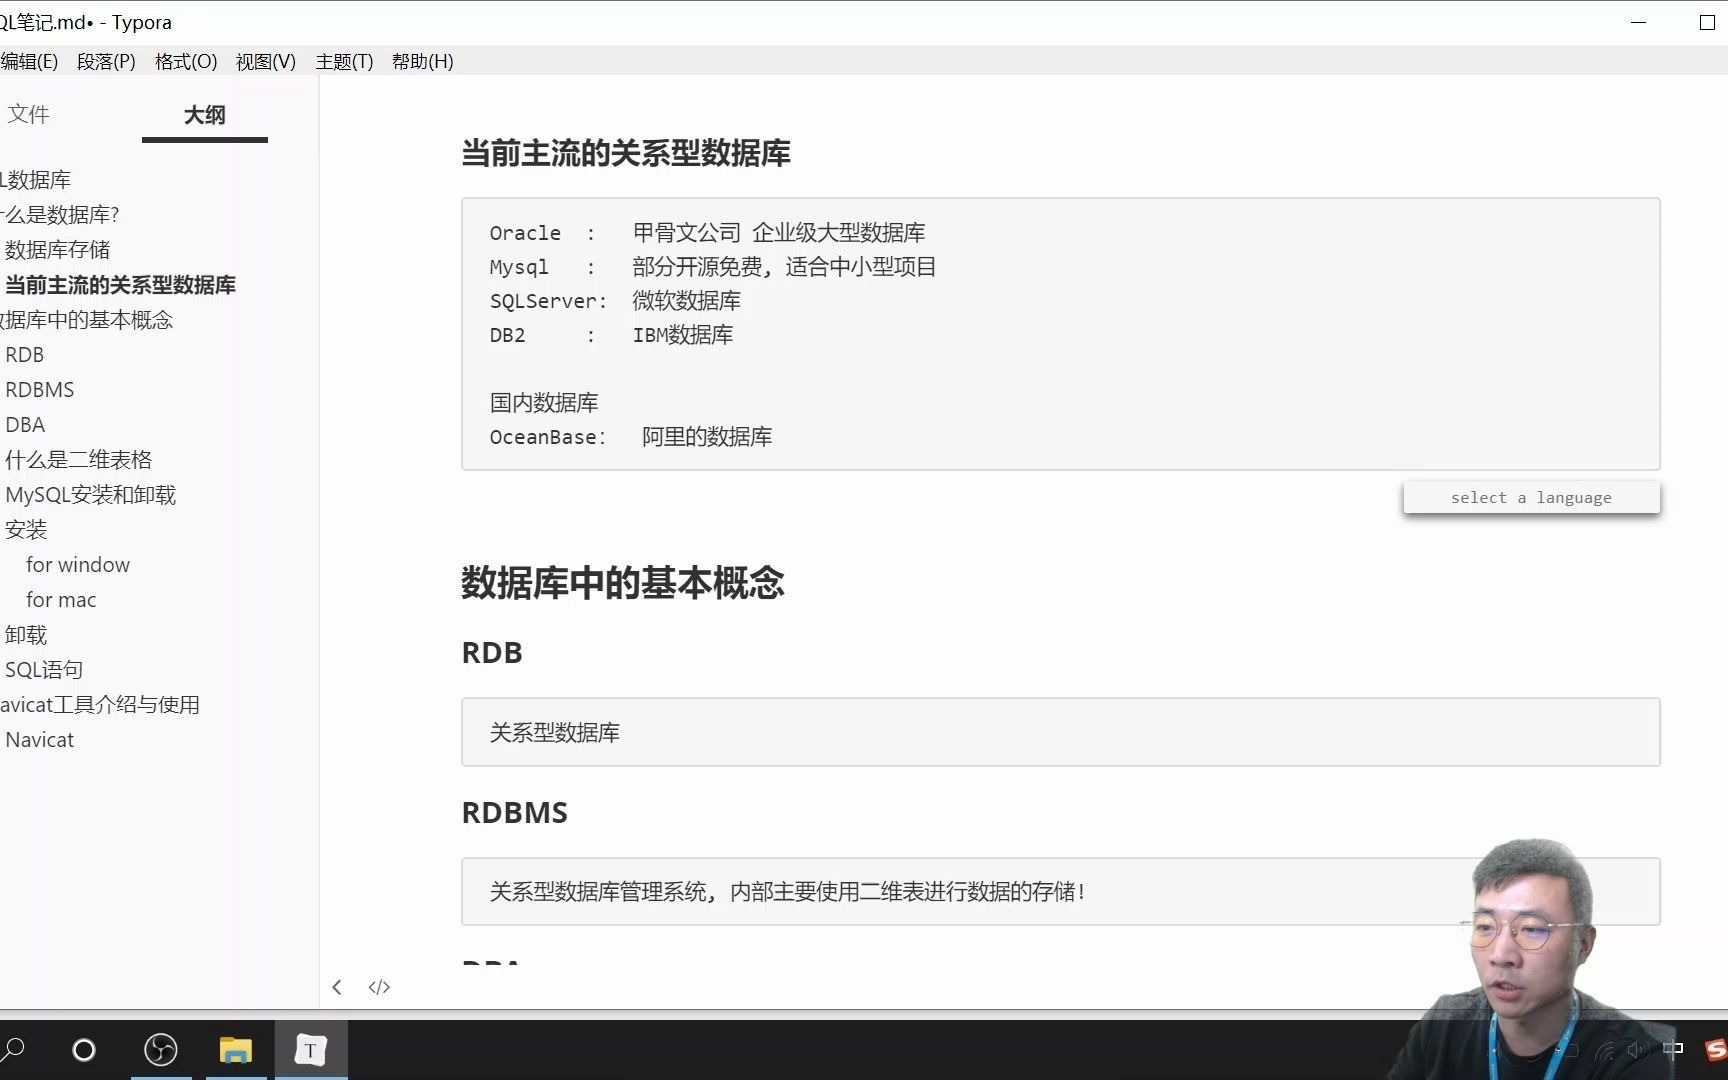Open the 格式(O) menu
The image size is (1728, 1080).
pyautogui.click(x=186, y=62)
